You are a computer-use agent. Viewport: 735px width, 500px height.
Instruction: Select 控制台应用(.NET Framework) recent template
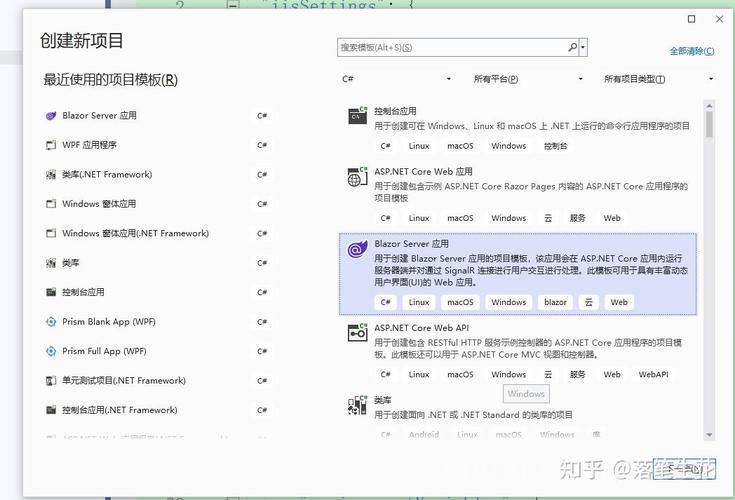click(x=120, y=410)
